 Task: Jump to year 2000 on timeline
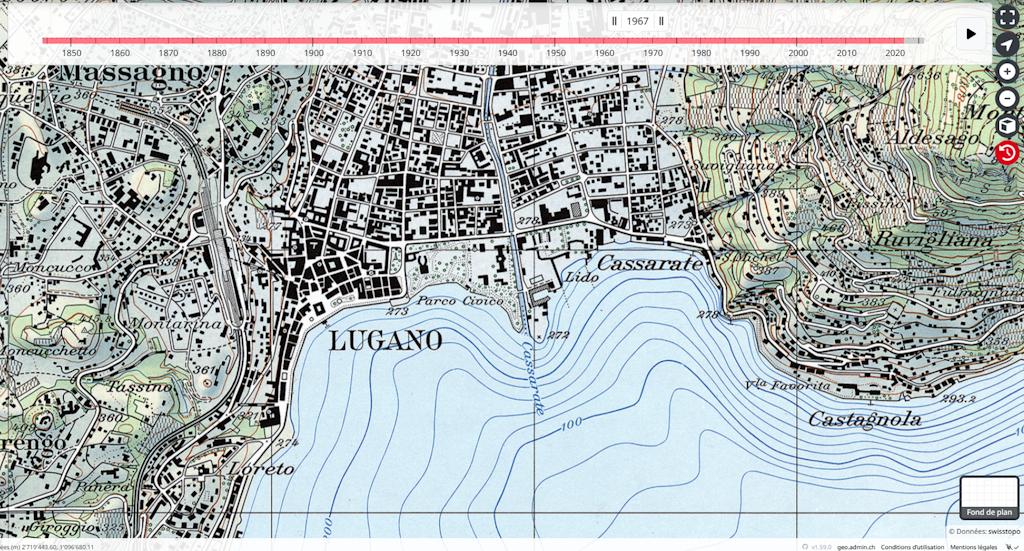[798, 41]
